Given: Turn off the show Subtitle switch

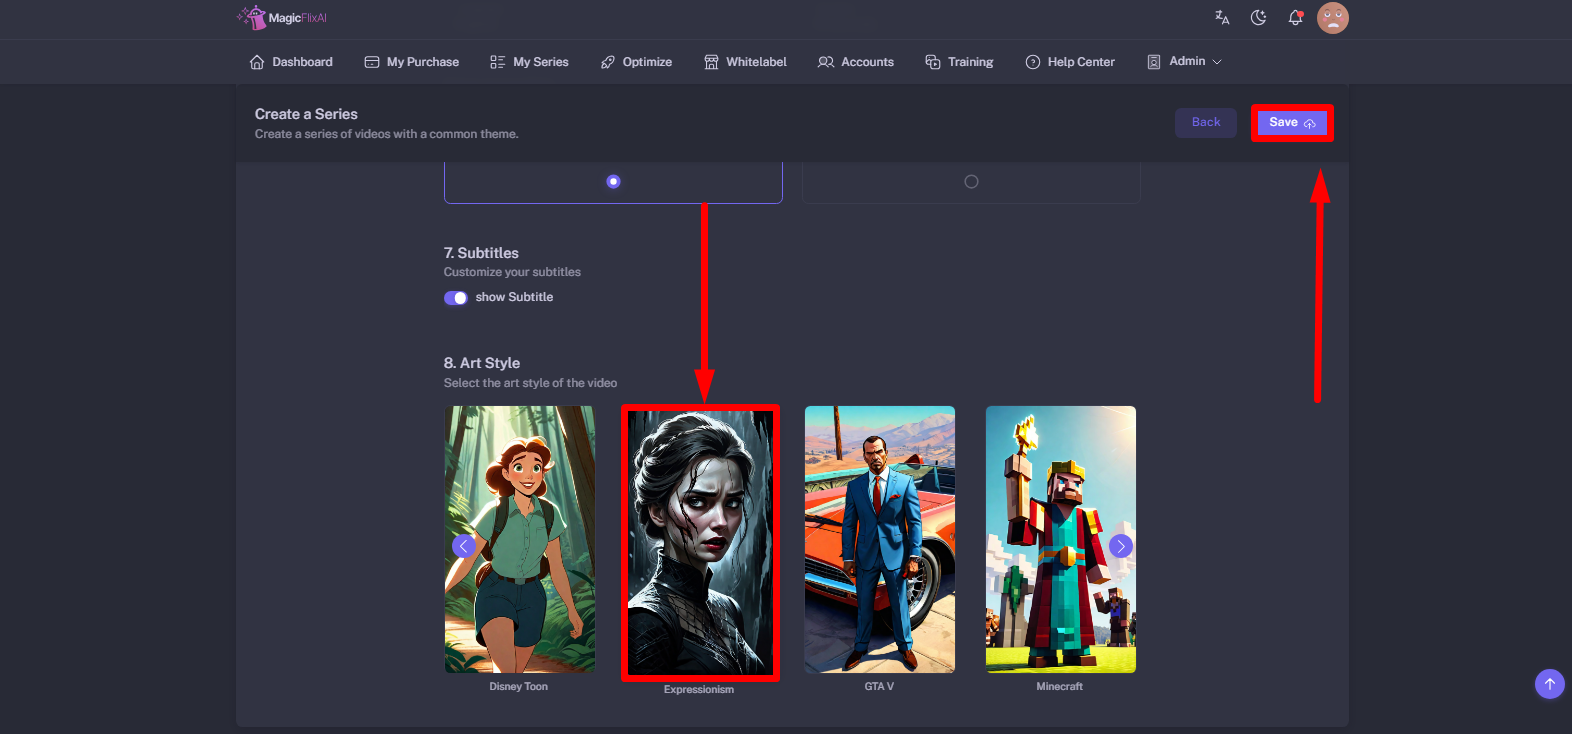Looking at the screenshot, I should click(x=456, y=298).
